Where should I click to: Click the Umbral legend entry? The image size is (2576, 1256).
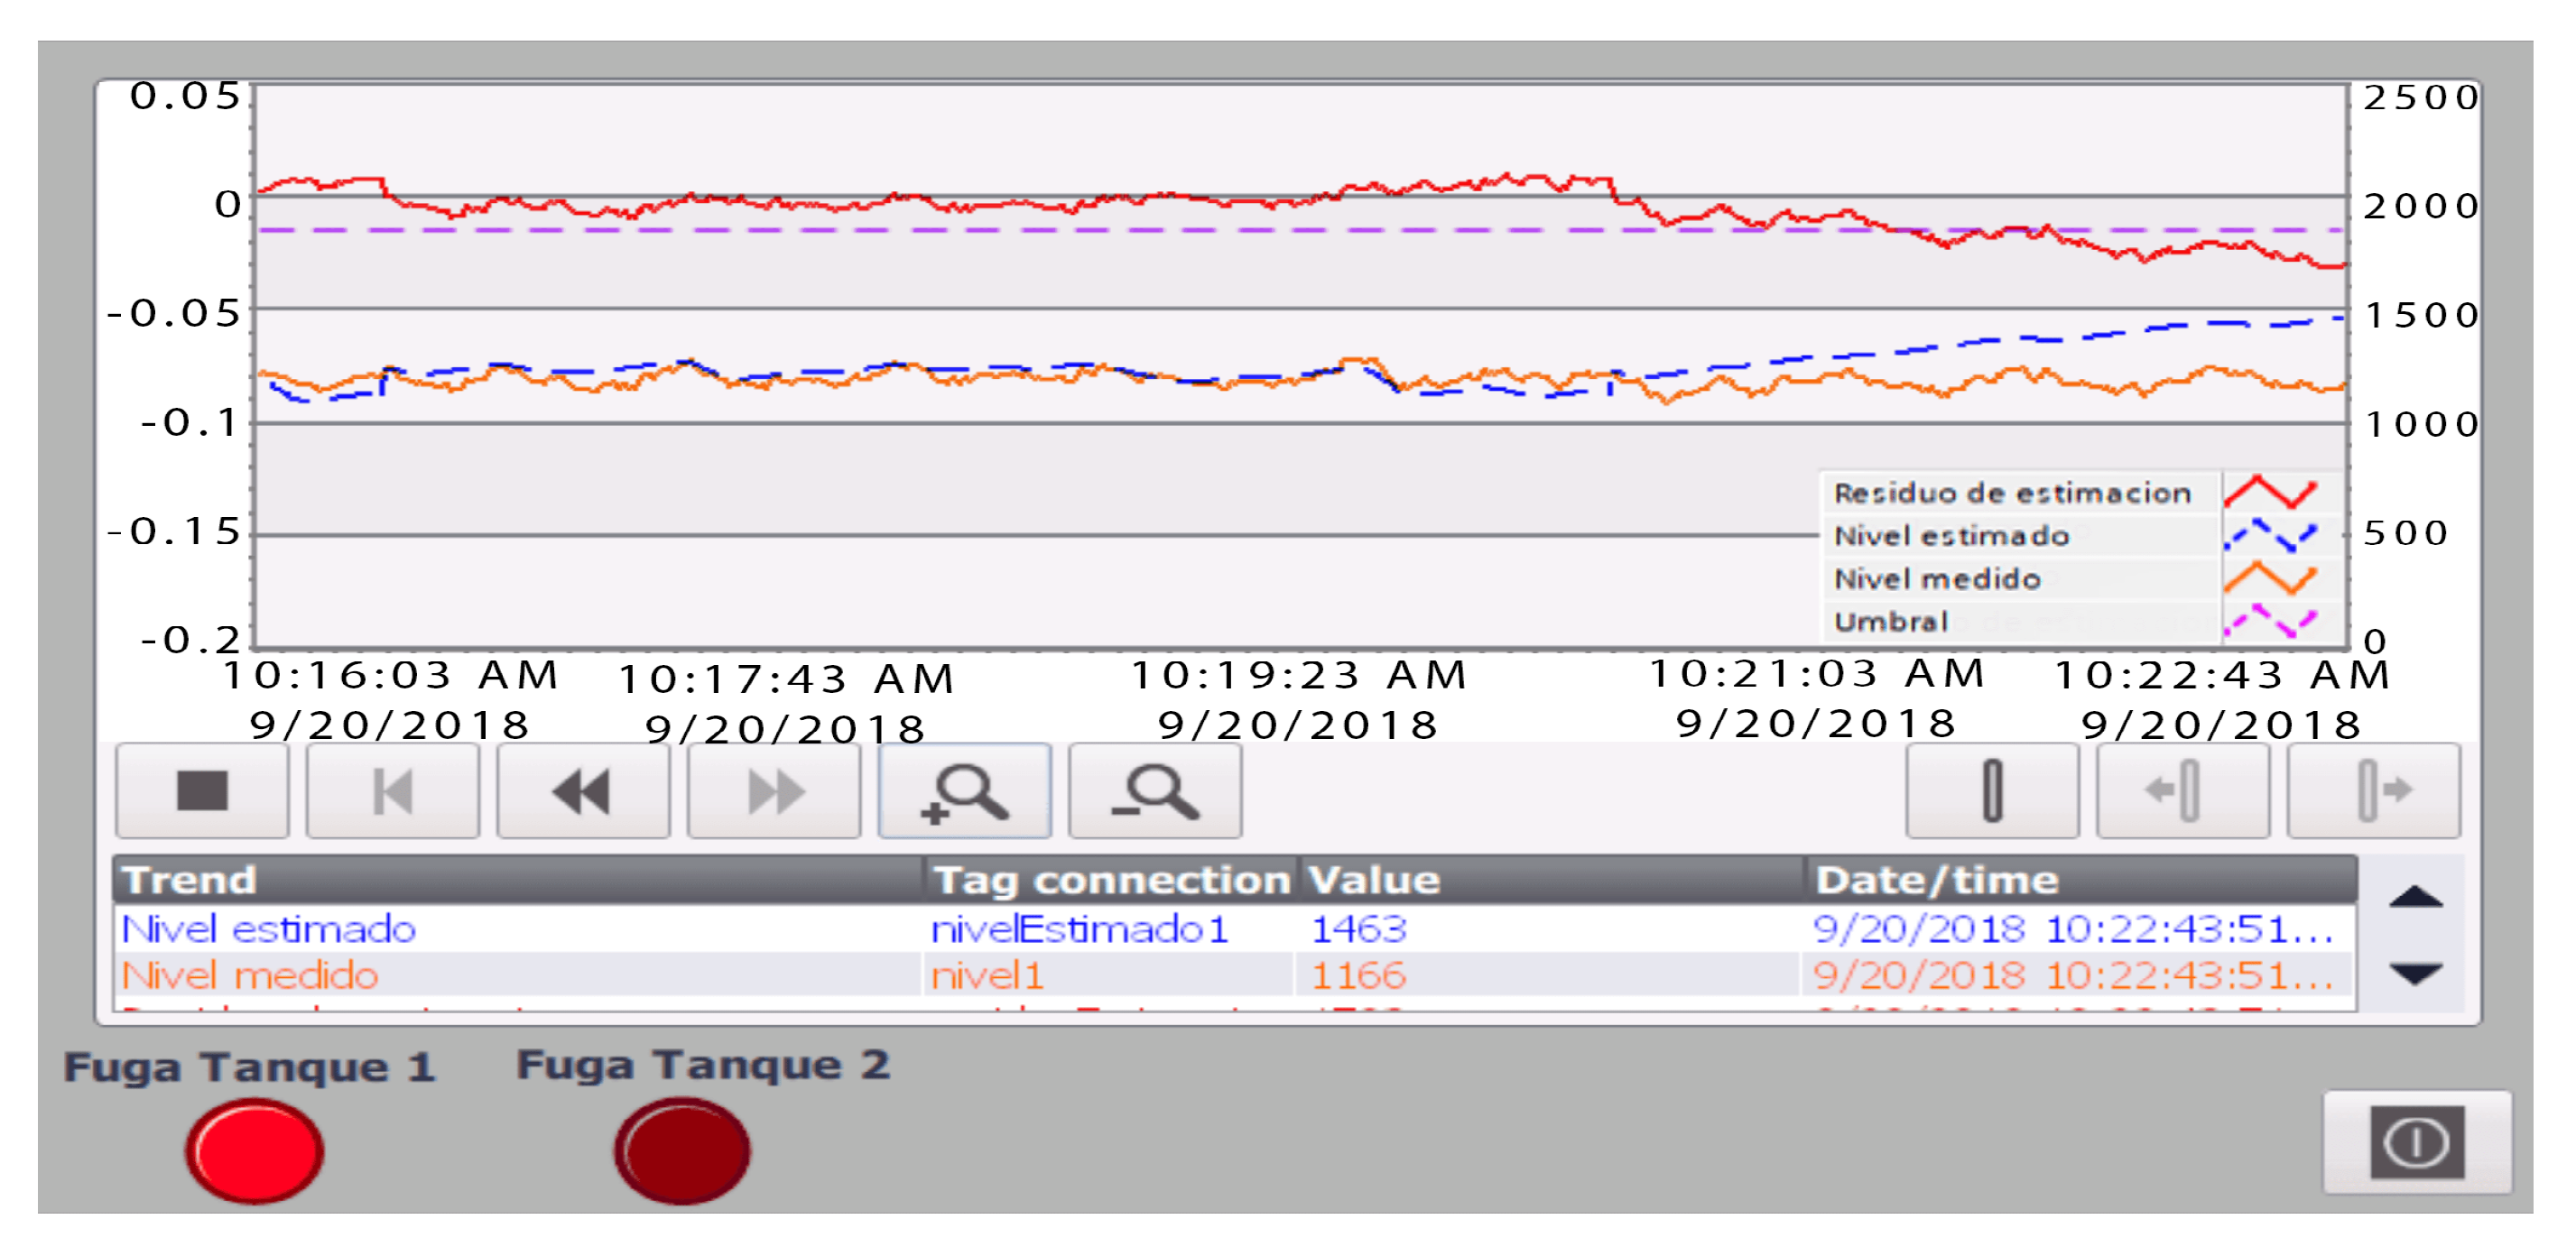point(1890,622)
